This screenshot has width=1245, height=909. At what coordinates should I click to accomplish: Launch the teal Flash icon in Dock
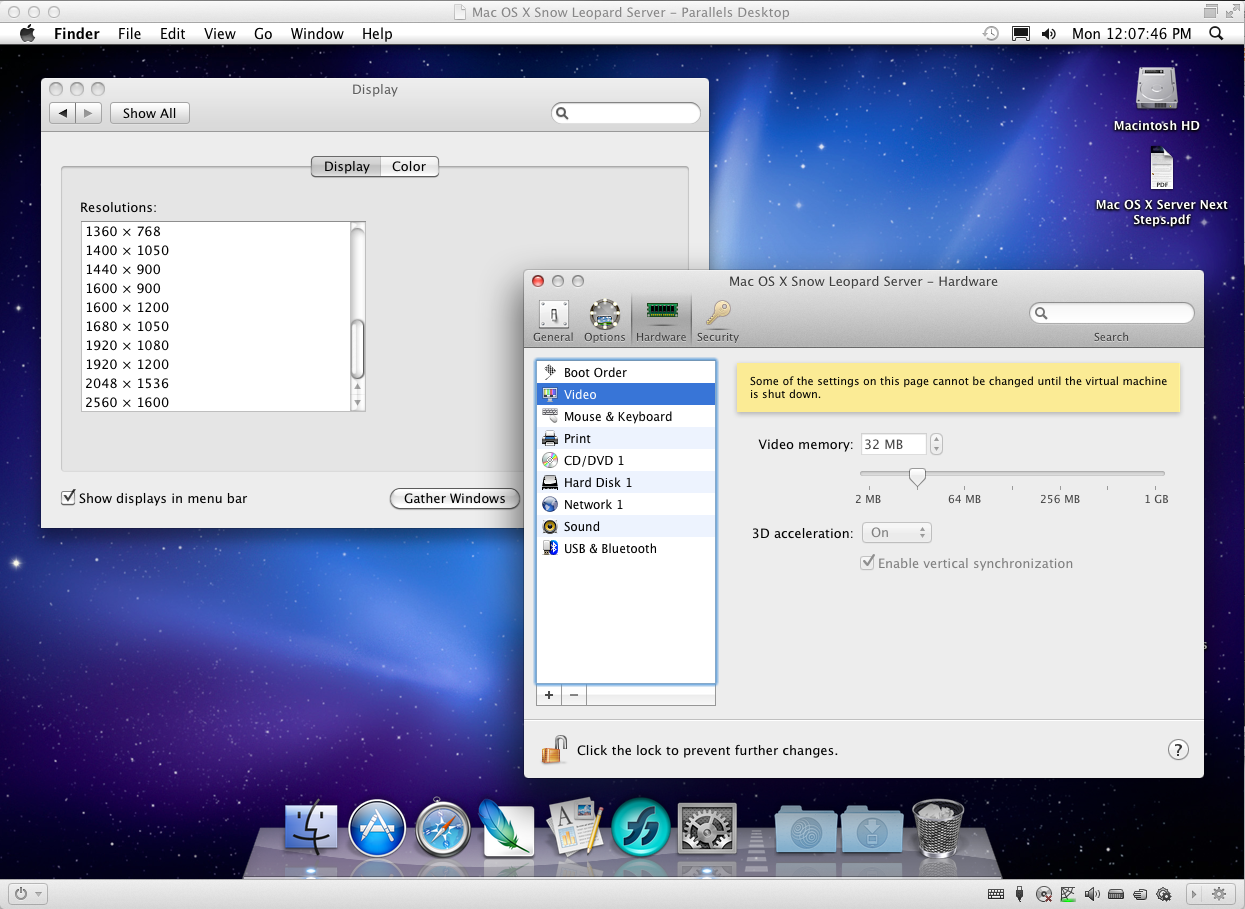pyautogui.click(x=640, y=828)
